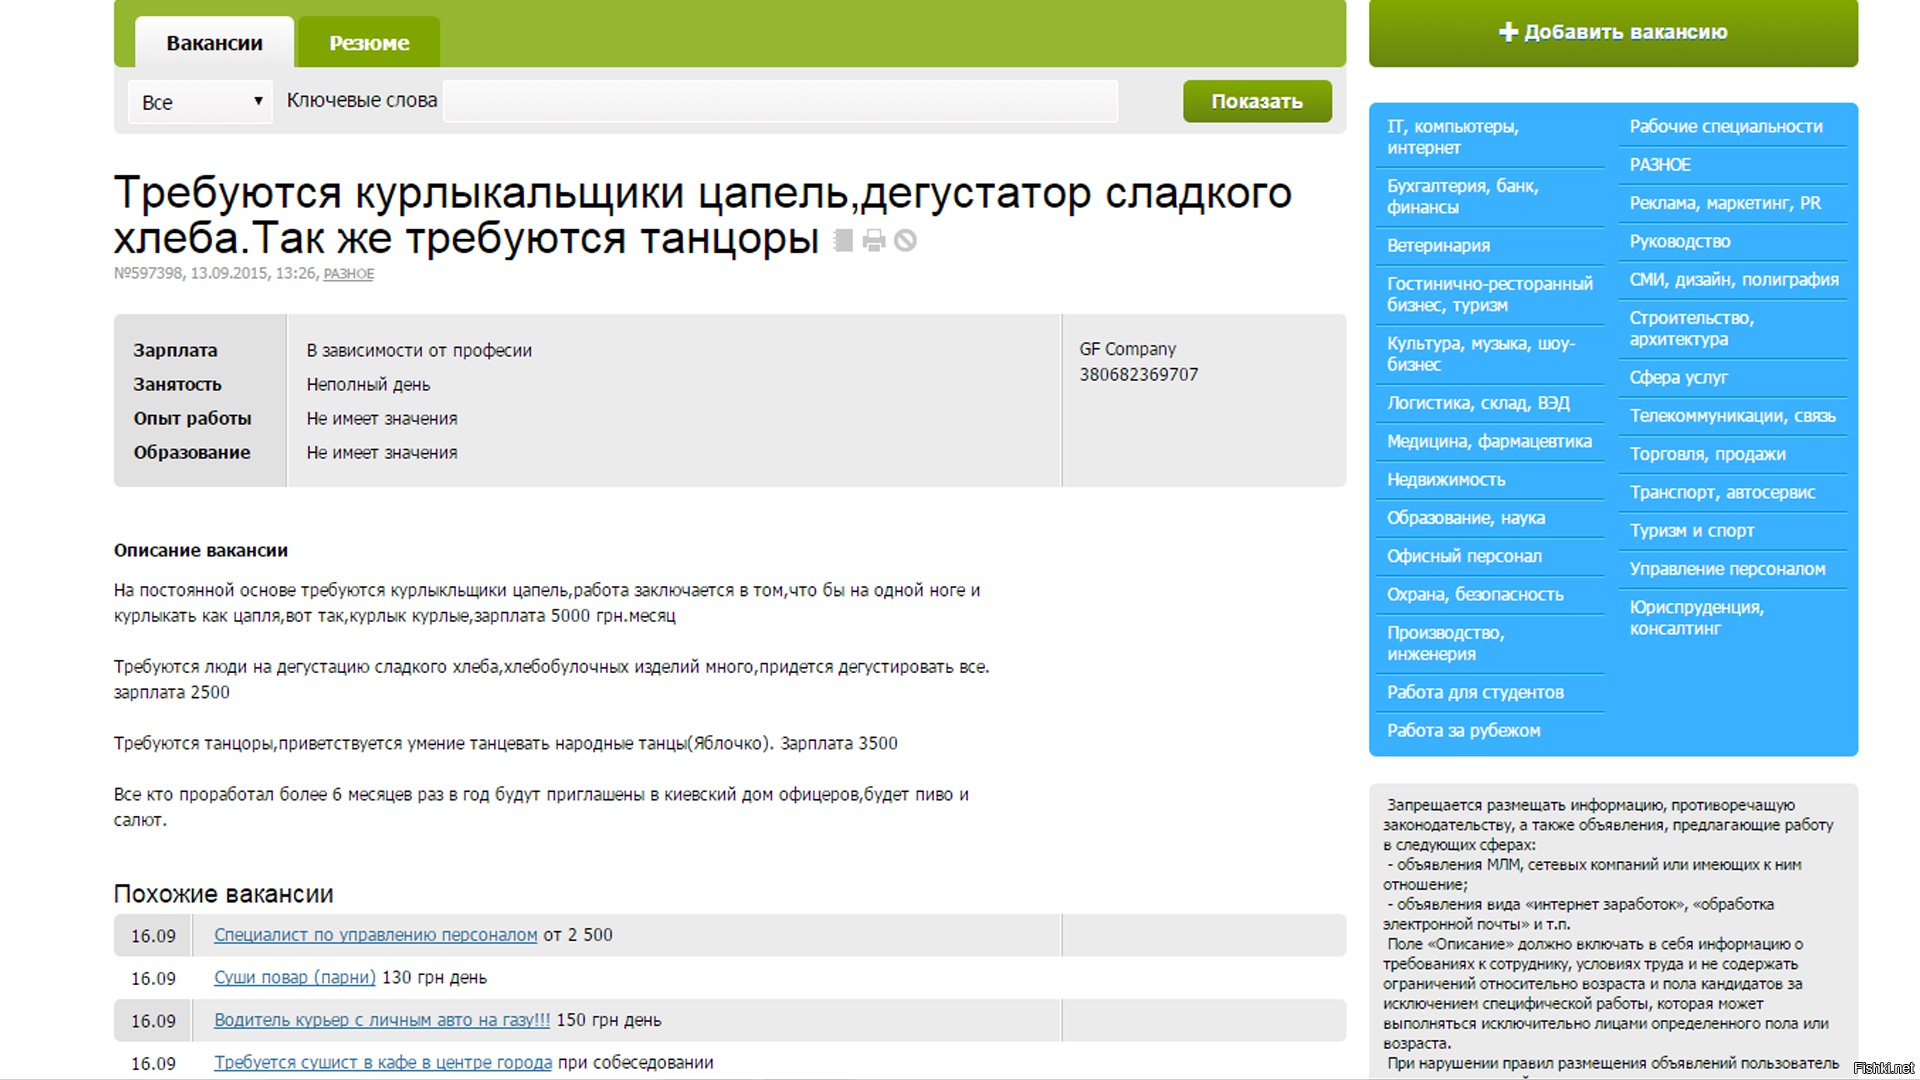Open Сфера услуг category
This screenshot has width=1920, height=1080.
1678,377
